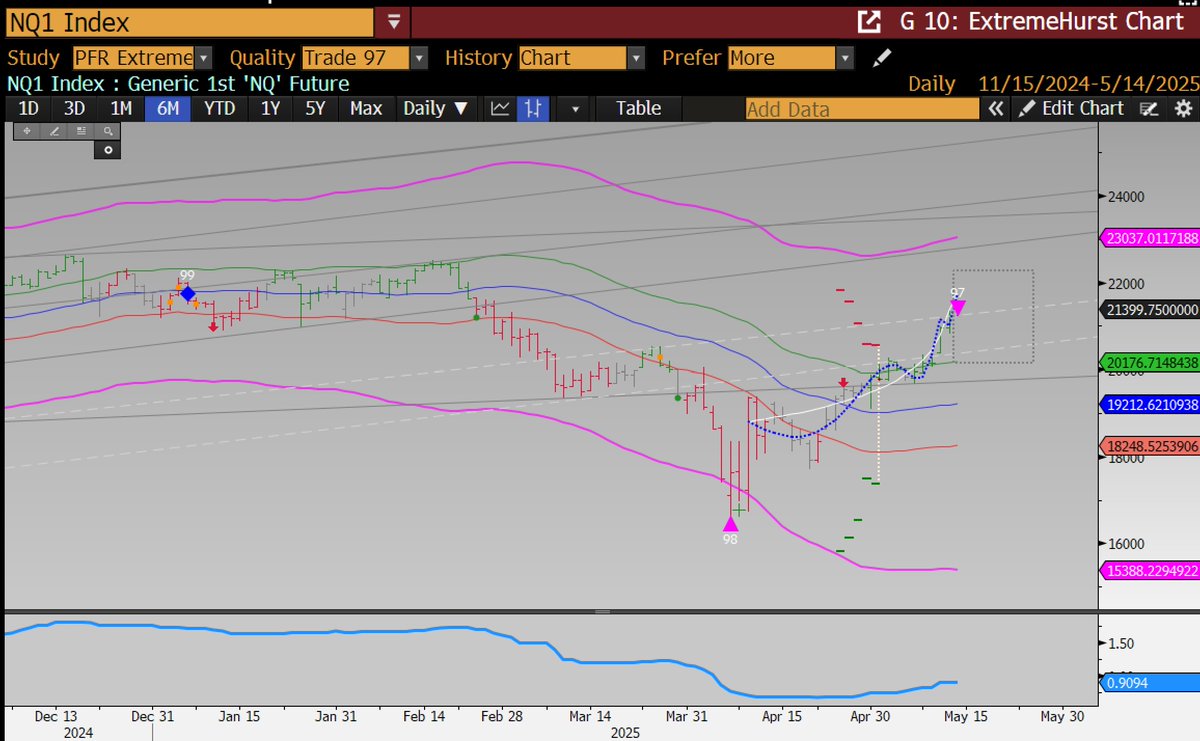The width and height of the screenshot is (1200, 741).
Task: Click the pop-out chart icon
Action: 871,20
